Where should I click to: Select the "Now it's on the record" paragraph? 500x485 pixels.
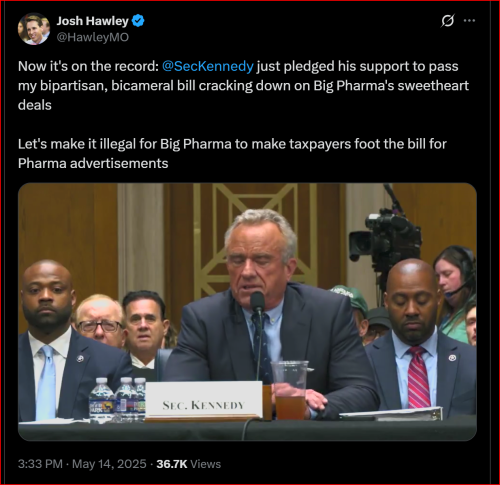pos(243,86)
